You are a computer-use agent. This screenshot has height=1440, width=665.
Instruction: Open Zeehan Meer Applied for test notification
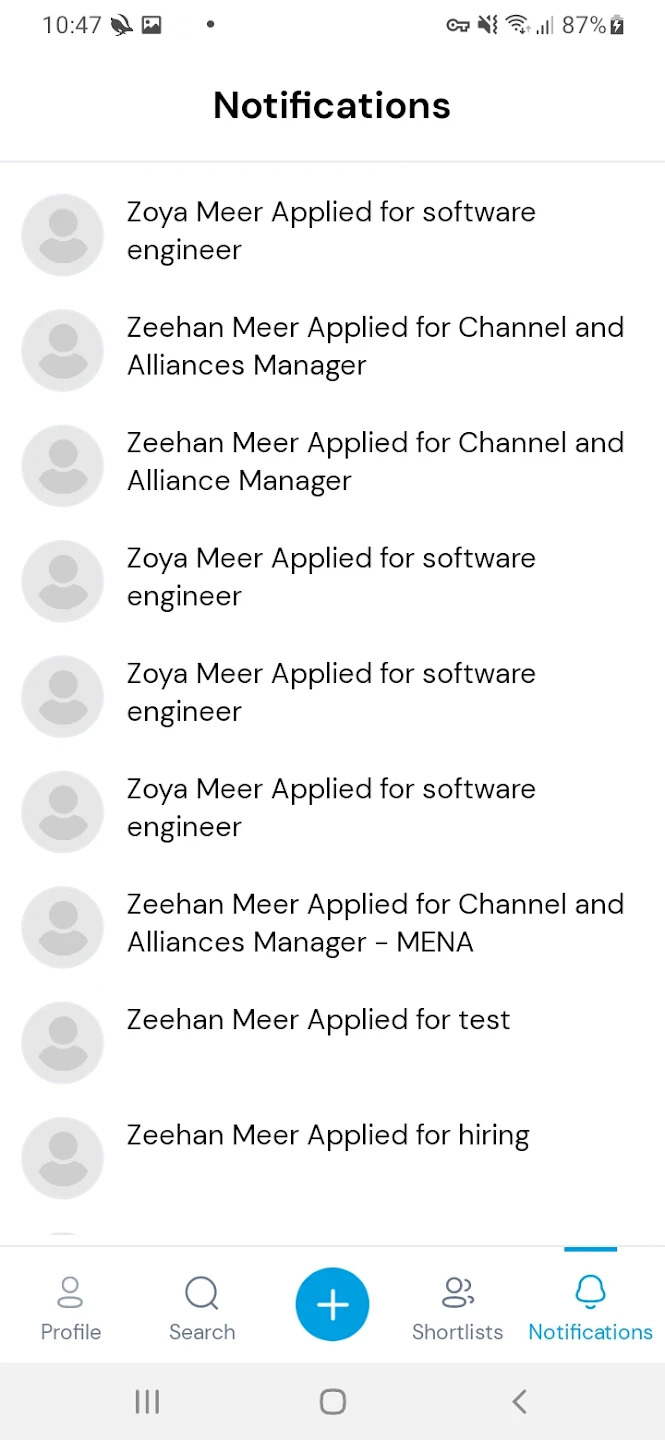click(332, 1041)
